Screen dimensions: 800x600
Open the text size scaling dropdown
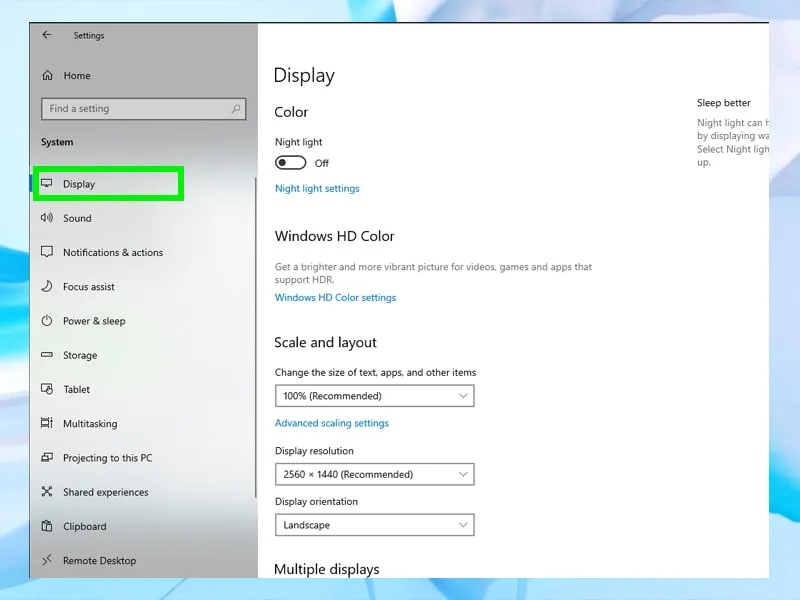click(374, 396)
